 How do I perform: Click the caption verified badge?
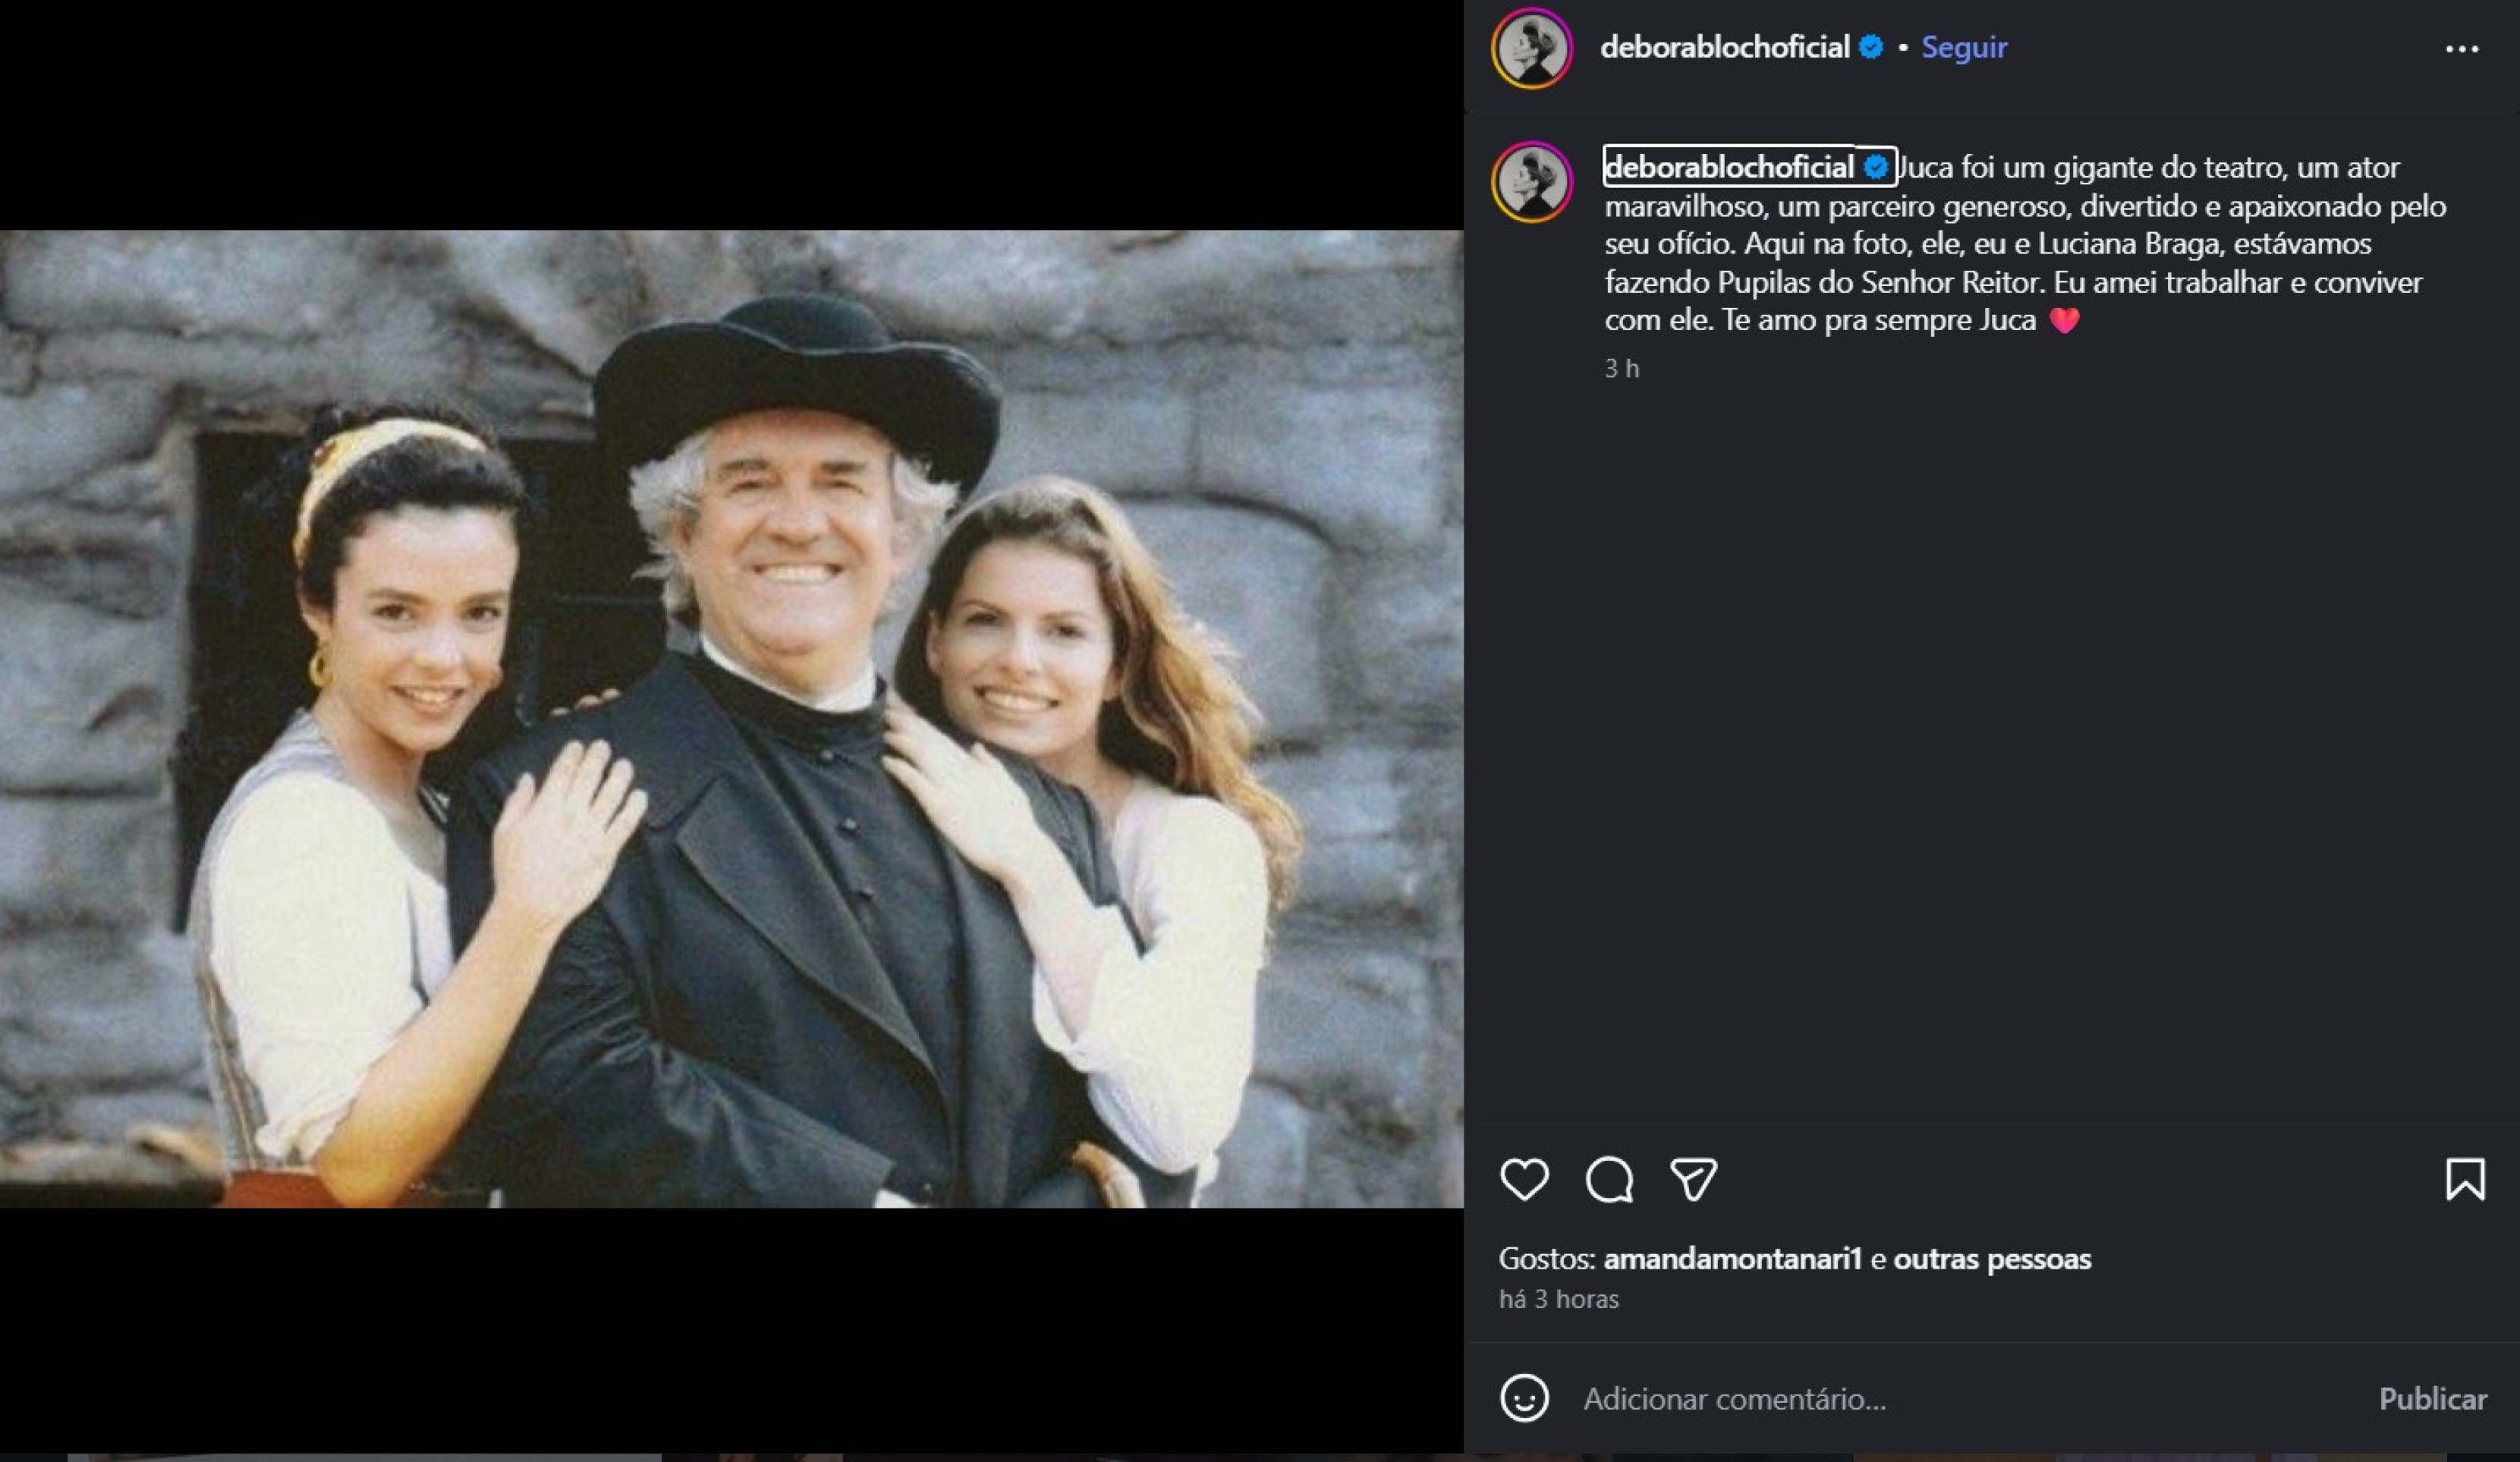(1876, 167)
